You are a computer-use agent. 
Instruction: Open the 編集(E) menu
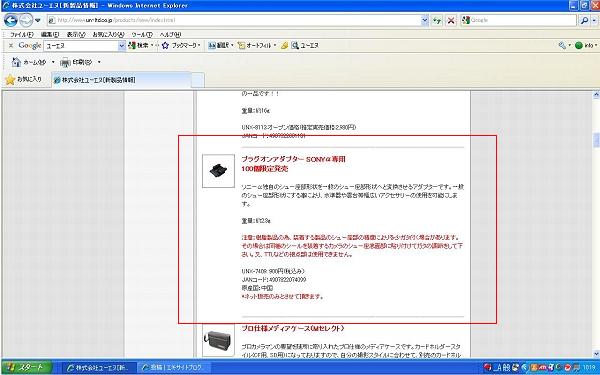(50, 34)
